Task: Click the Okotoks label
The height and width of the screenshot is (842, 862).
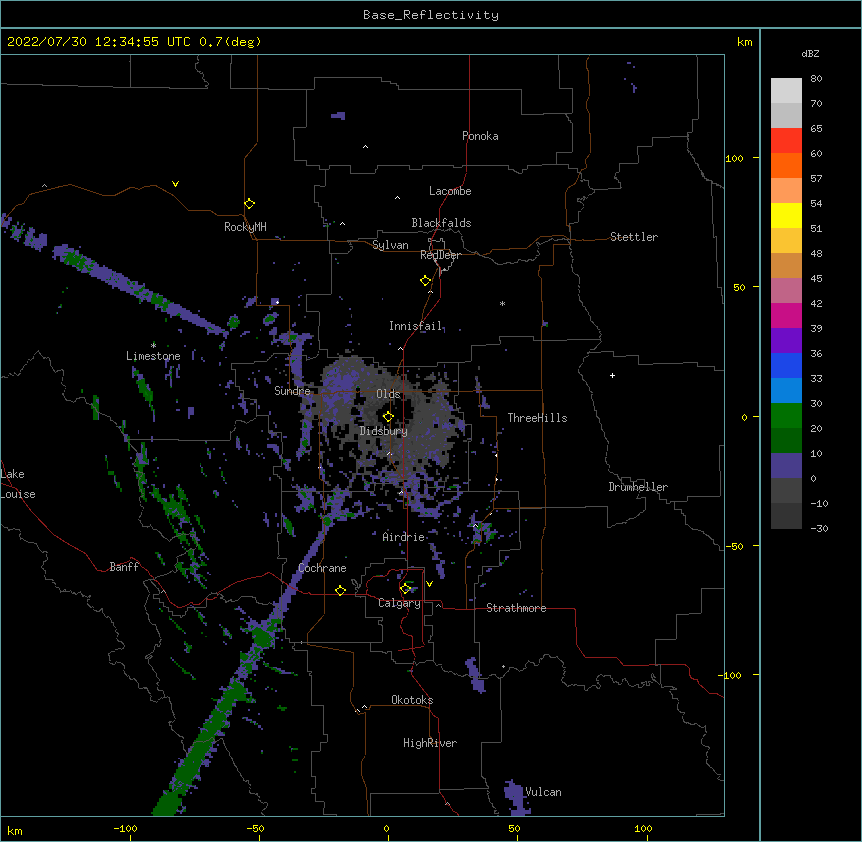Action: pos(412,700)
